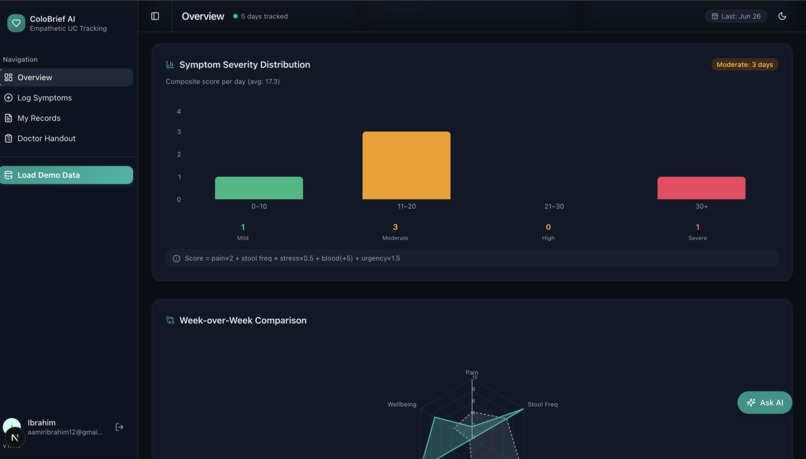Click the logout icon beside Ibrahim
This screenshot has width=806, height=459.
(x=119, y=427)
